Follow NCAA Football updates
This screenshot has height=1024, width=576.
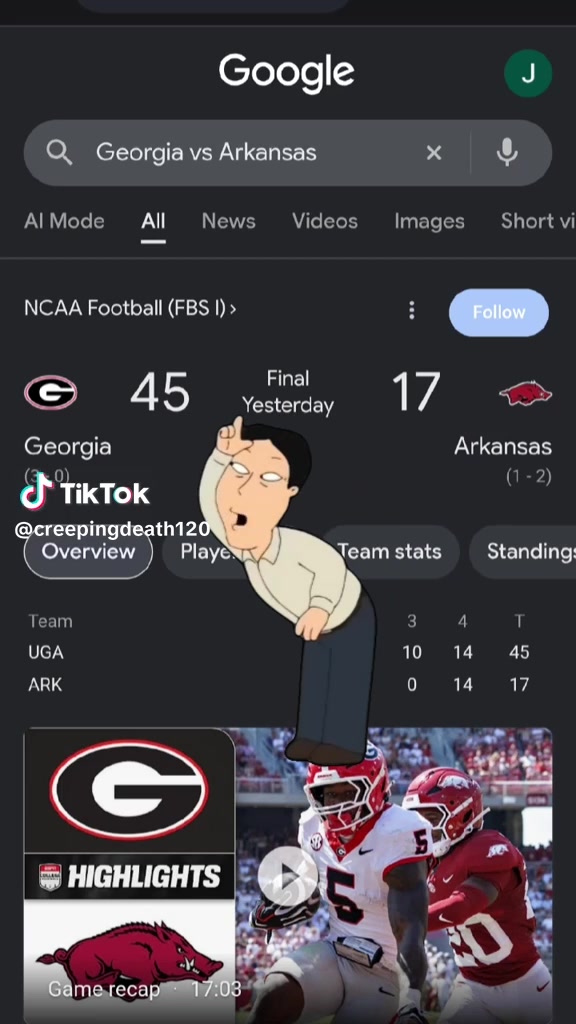pyautogui.click(x=499, y=312)
